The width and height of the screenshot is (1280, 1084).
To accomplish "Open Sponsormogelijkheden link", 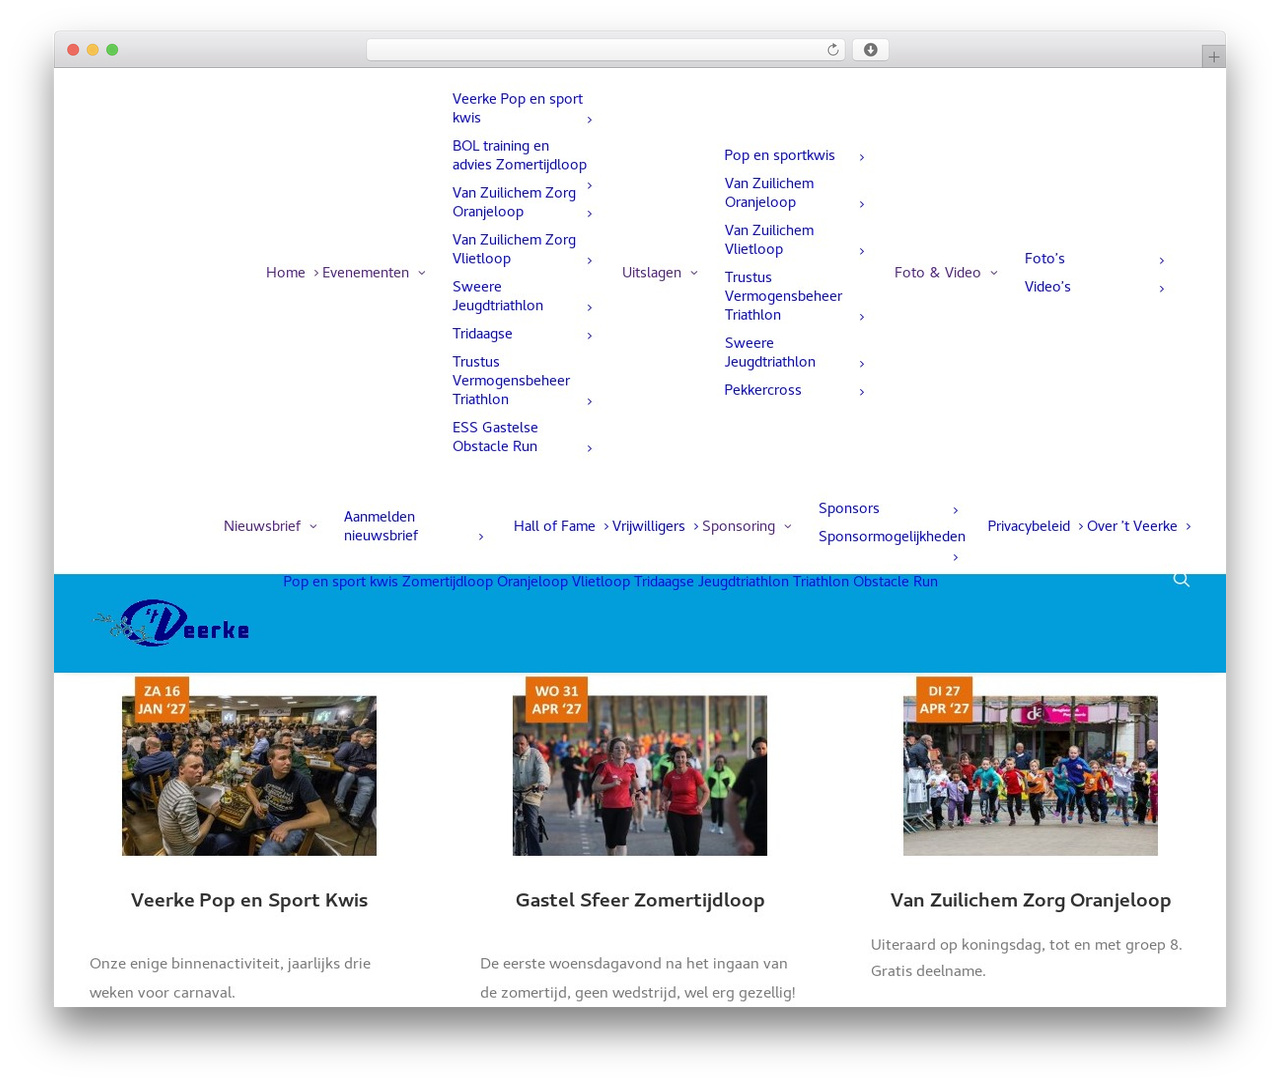I will coord(891,537).
